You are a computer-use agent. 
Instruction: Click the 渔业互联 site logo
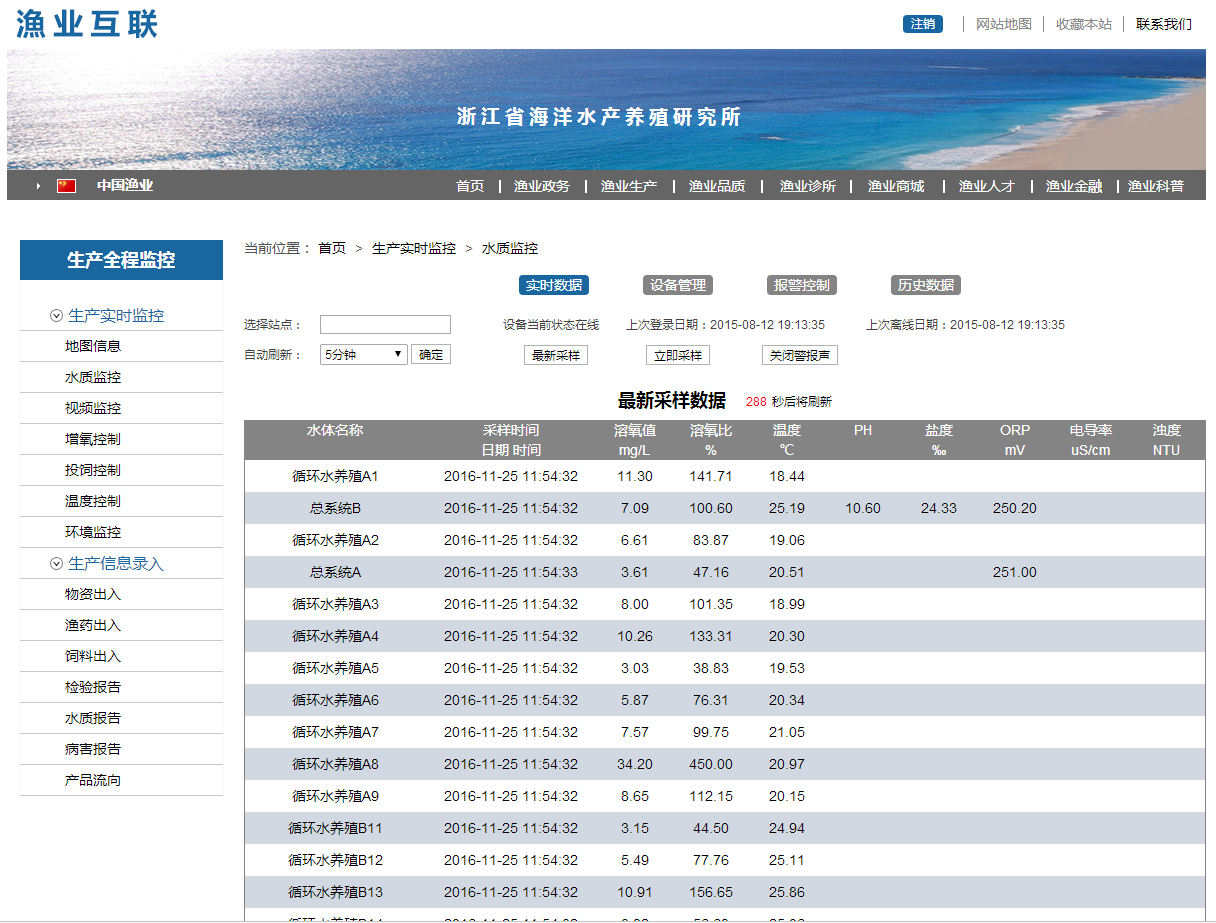click(87, 24)
